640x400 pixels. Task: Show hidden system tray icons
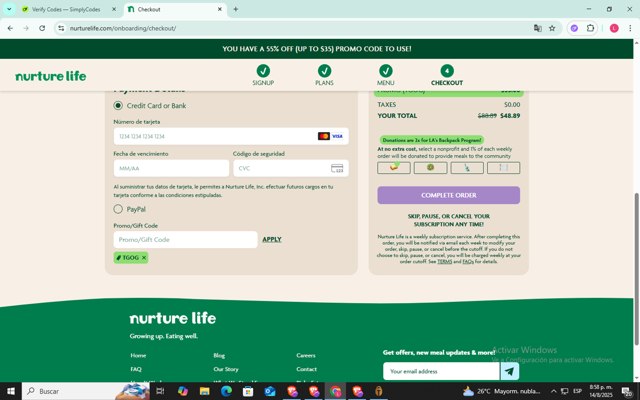coord(553,391)
